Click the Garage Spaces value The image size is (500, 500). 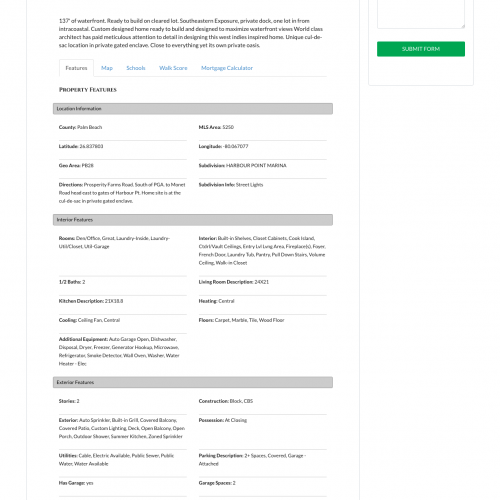[x=234, y=483]
